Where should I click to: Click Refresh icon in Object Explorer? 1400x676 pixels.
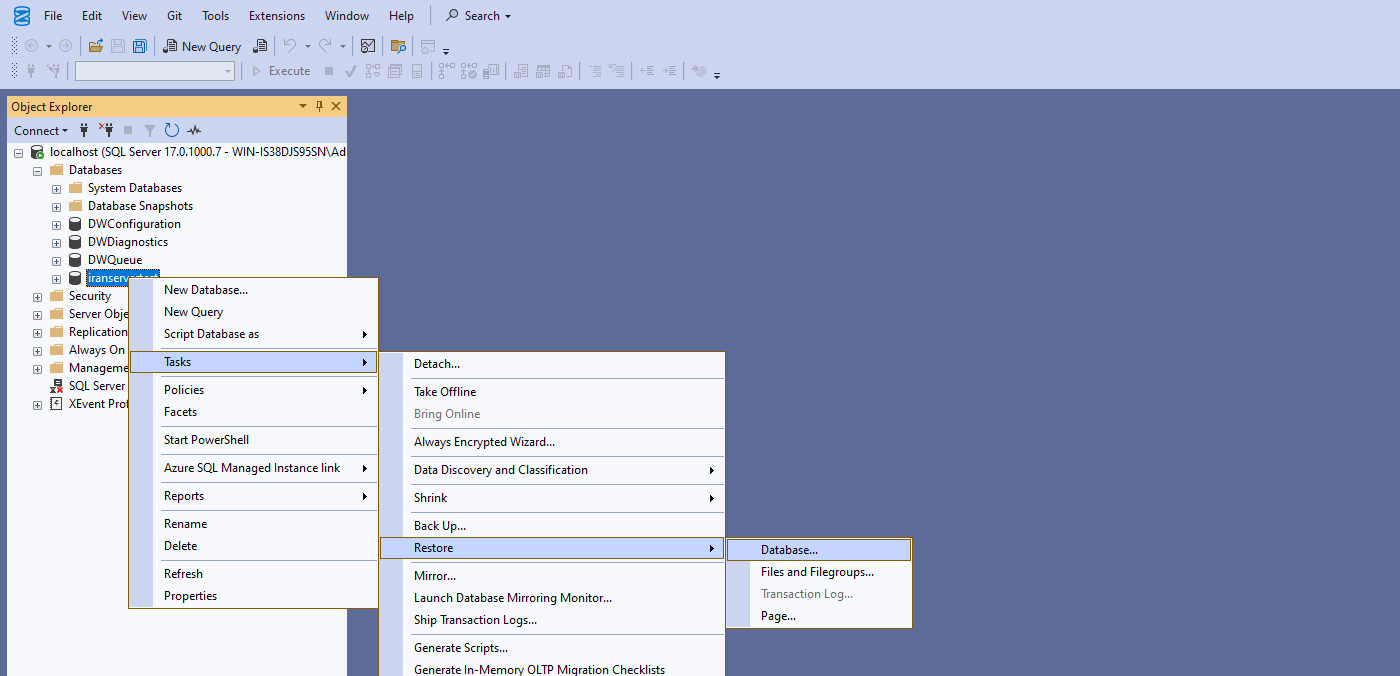coord(172,130)
